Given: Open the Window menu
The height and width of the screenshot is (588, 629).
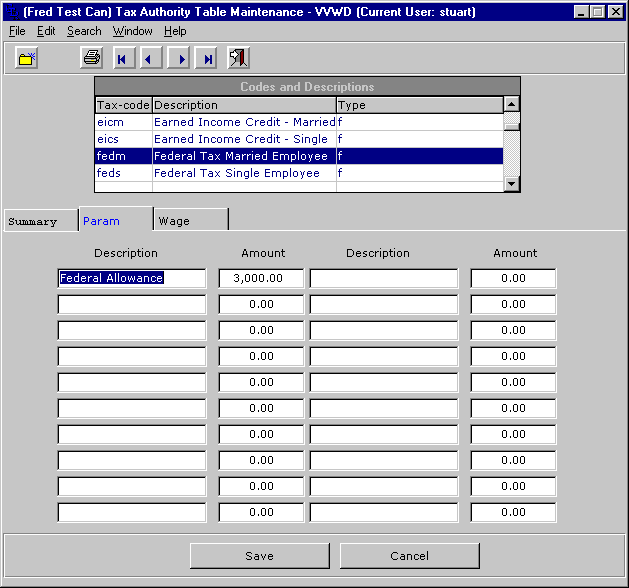Looking at the screenshot, I should click(x=132, y=31).
